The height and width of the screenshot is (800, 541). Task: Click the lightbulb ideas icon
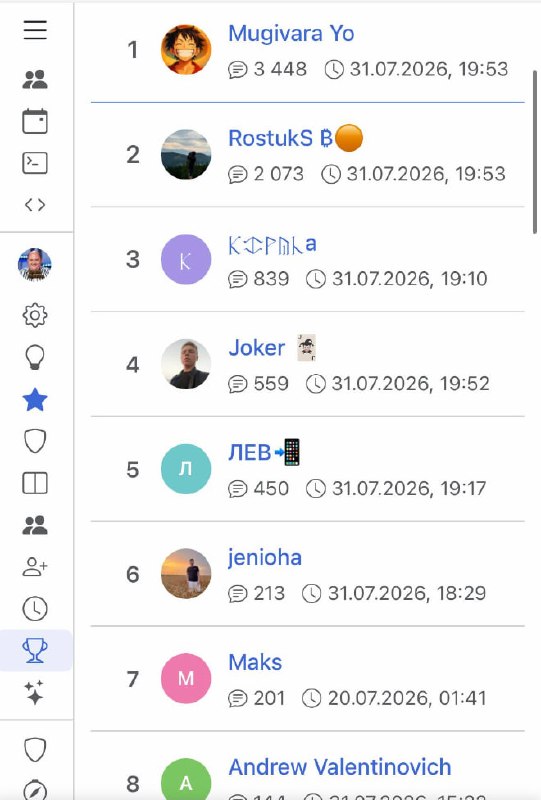35,357
